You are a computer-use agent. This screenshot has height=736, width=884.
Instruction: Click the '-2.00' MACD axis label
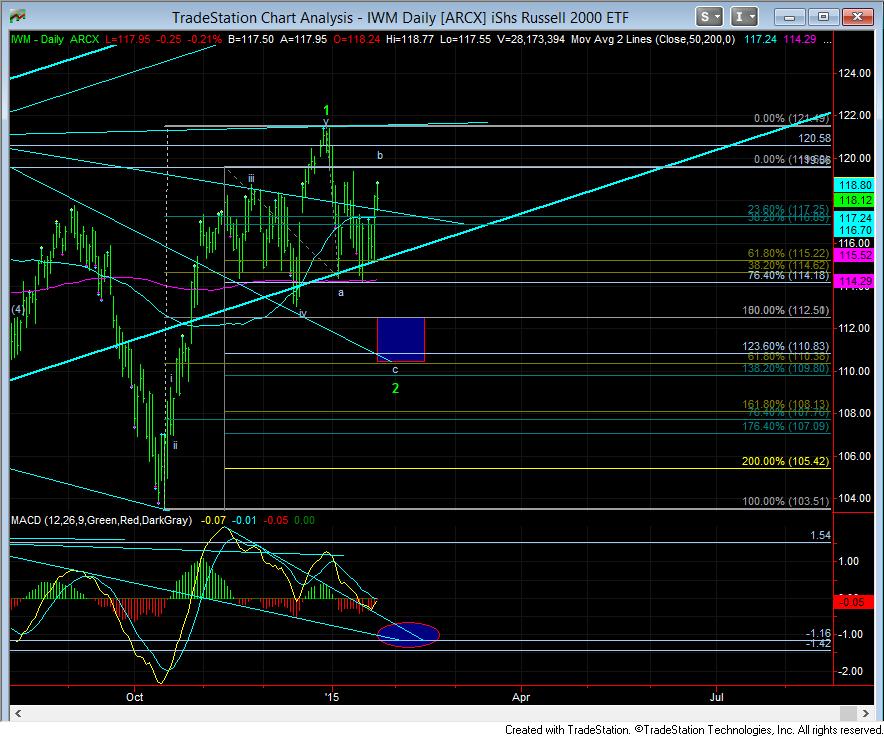[x=848, y=671]
